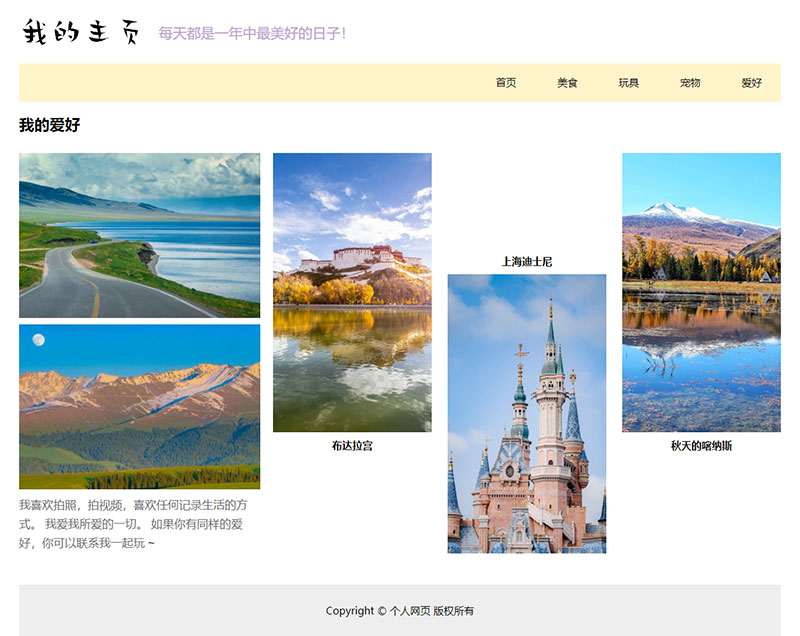The image size is (800, 636).
Task: Click the 爱好 menu item
Action: point(751,83)
